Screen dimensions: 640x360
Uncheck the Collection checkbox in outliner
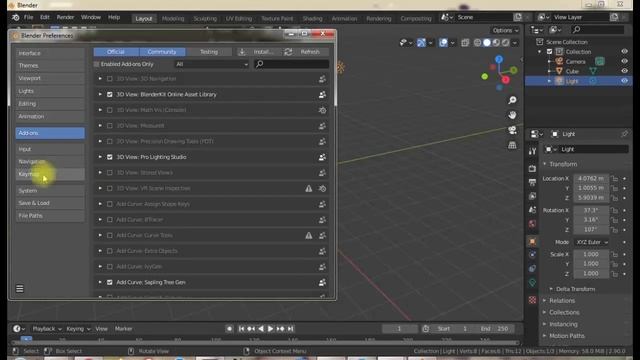click(549, 51)
